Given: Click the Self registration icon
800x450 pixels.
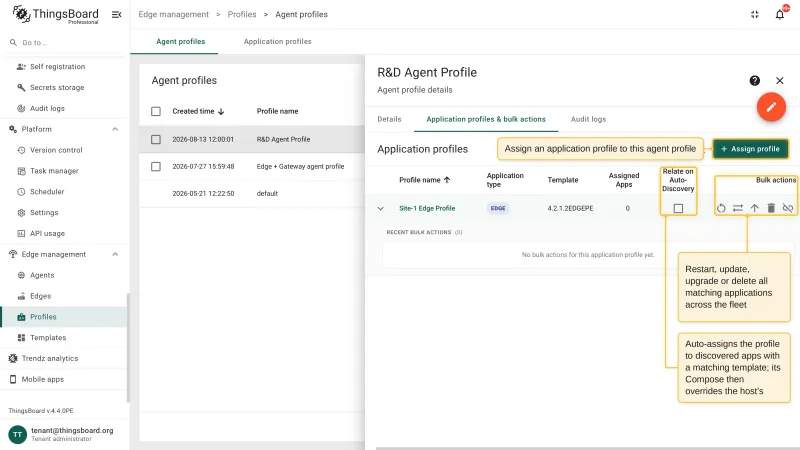Looking at the screenshot, I should click(21, 66).
